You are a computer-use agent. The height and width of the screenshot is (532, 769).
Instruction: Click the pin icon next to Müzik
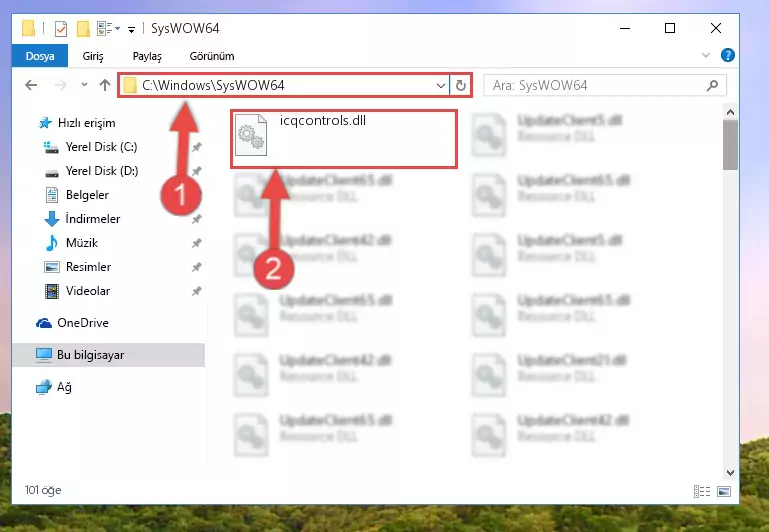click(x=197, y=243)
